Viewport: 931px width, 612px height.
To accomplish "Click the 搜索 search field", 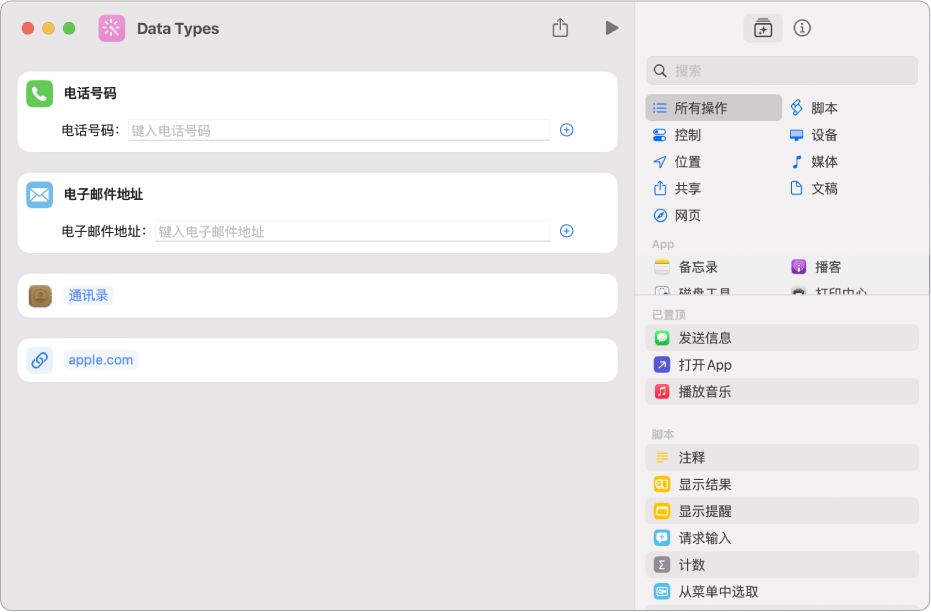I will click(x=782, y=71).
